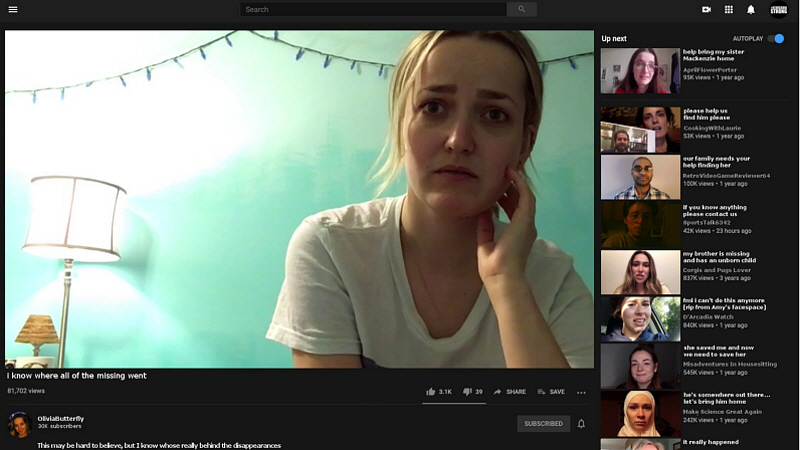
Task: Click CookingWithLaurie channel name
Action: click(x=712, y=128)
